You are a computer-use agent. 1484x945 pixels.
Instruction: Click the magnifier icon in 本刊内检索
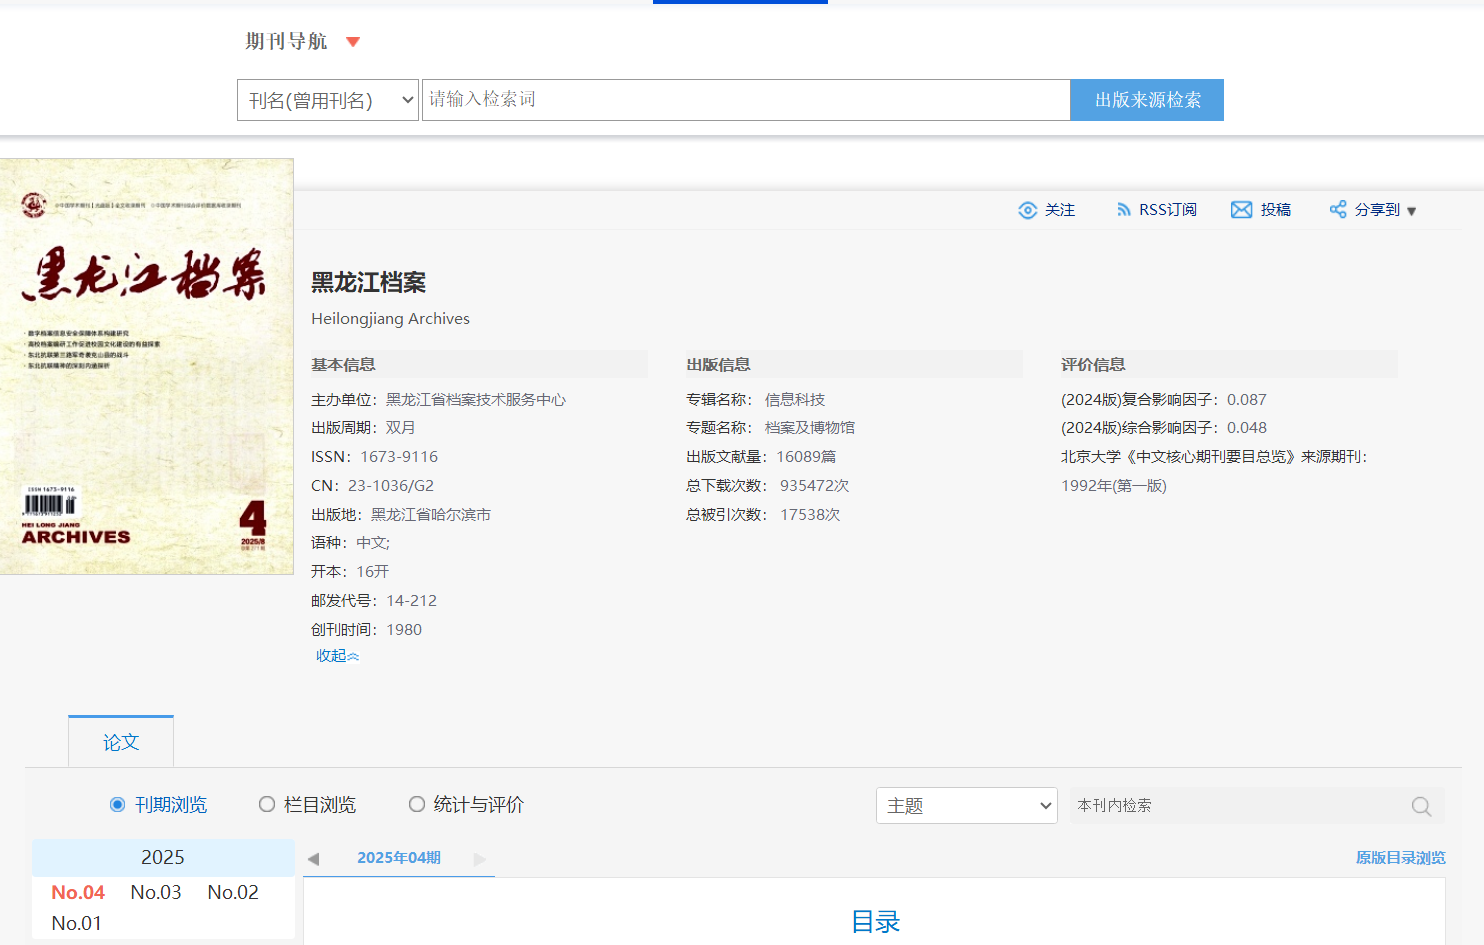click(1421, 806)
